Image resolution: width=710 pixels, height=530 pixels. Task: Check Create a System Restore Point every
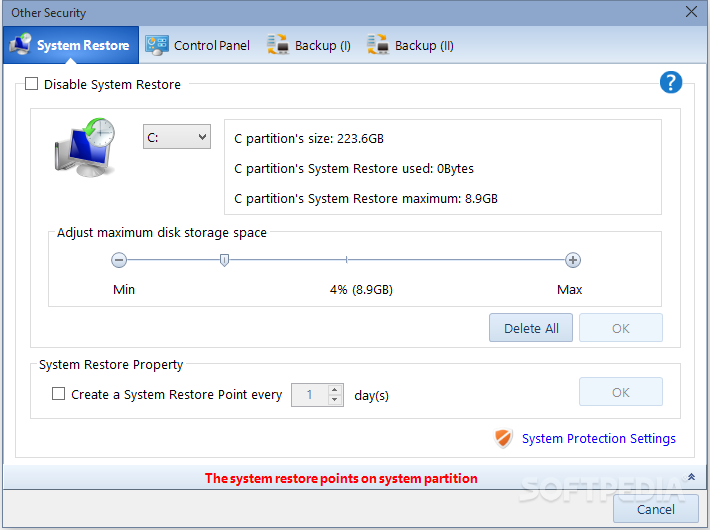(58, 394)
